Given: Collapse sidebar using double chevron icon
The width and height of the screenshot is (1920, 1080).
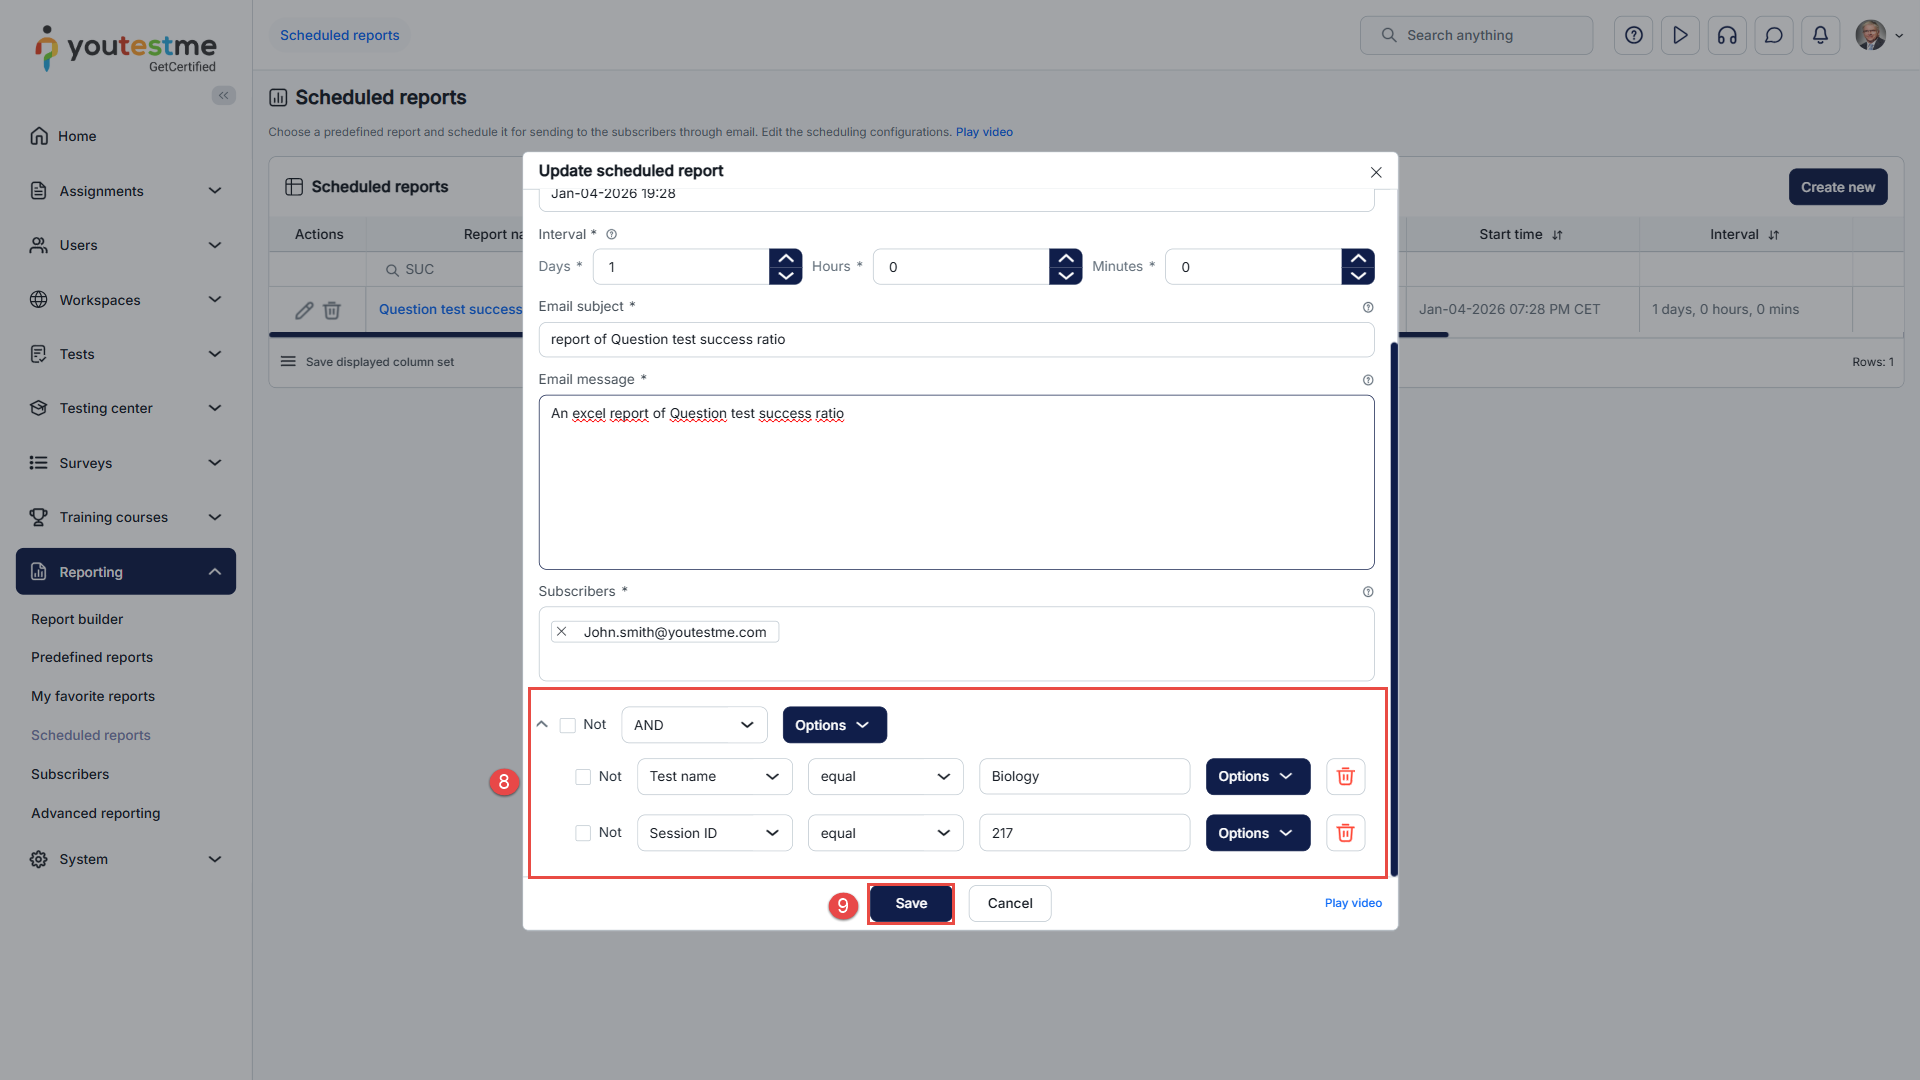Looking at the screenshot, I should (224, 95).
